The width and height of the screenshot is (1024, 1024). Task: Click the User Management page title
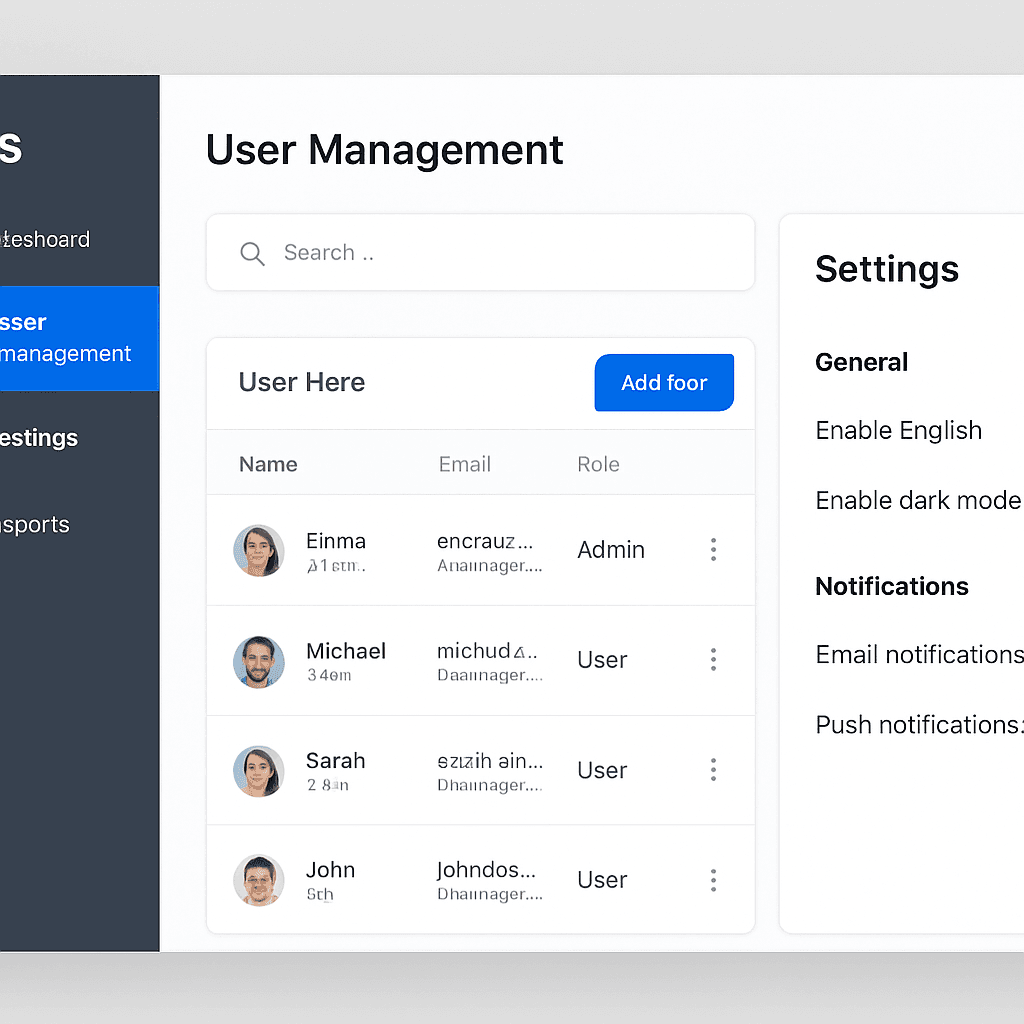384,151
